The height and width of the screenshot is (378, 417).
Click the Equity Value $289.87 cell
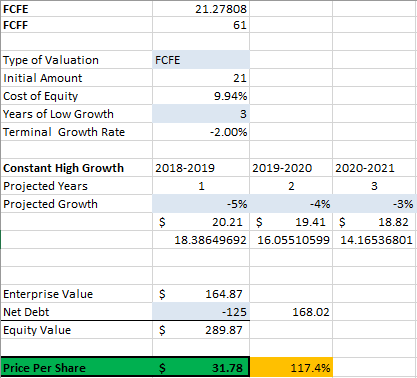(201, 330)
